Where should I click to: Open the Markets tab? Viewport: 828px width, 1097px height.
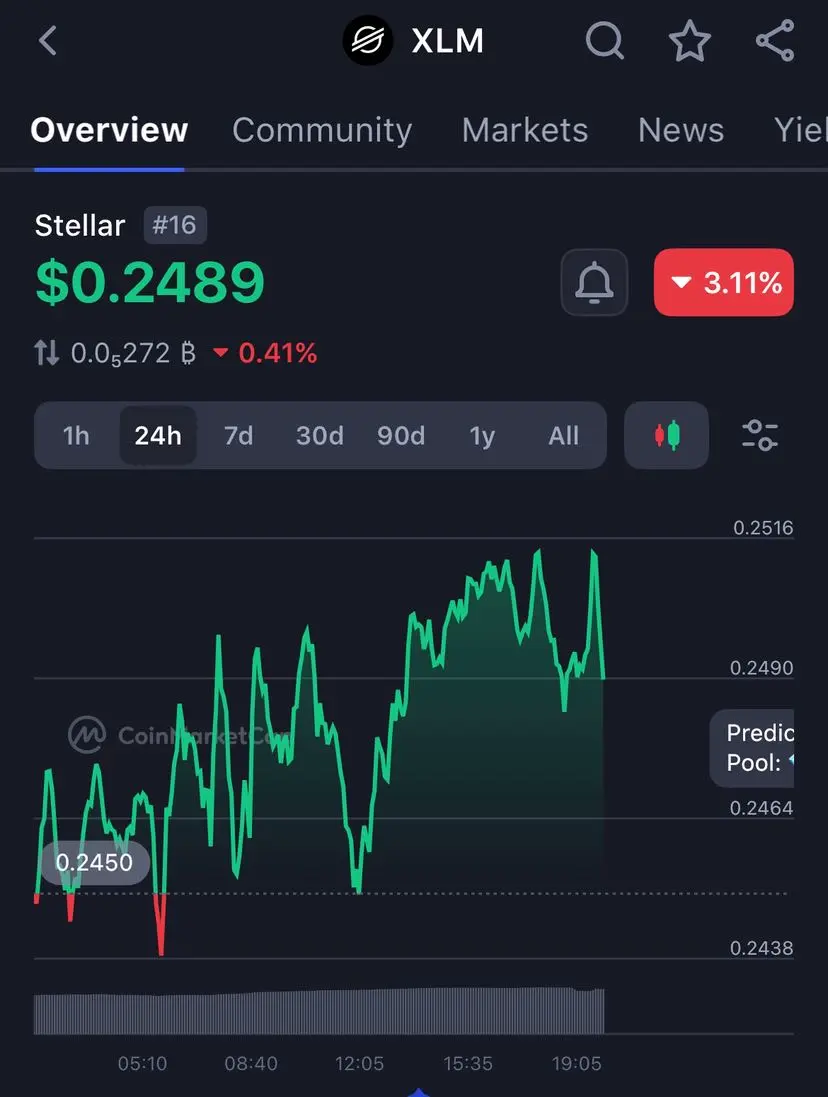point(524,130)
